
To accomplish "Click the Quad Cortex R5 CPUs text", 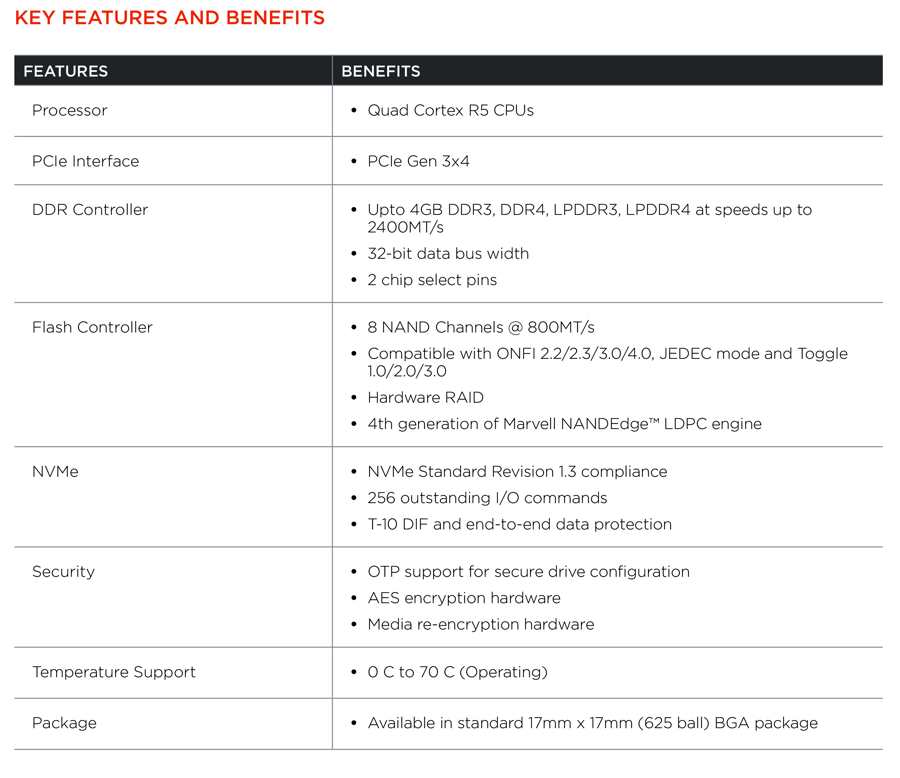I will (x=451, y=110).
